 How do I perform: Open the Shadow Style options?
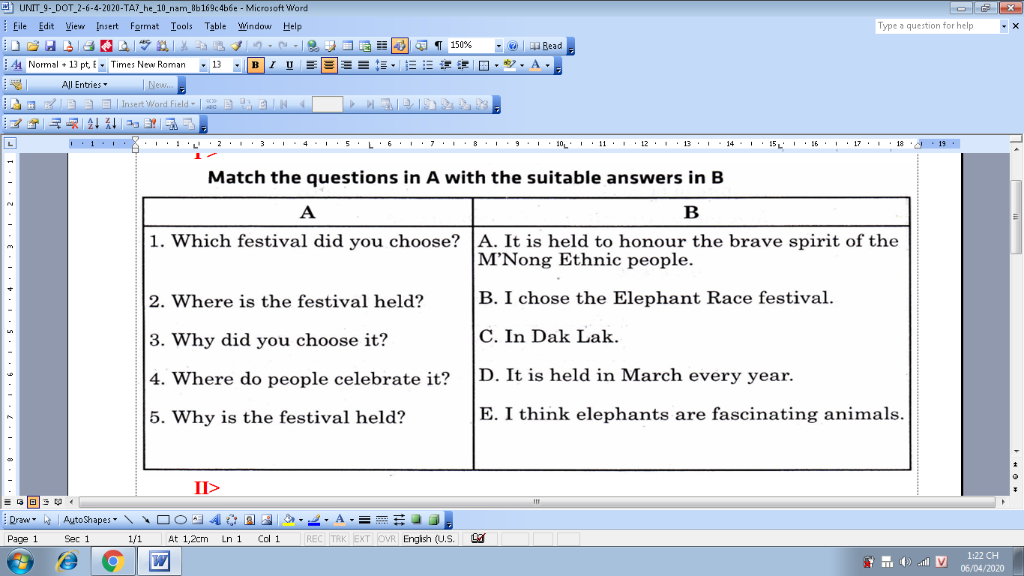tap(417, 520)
